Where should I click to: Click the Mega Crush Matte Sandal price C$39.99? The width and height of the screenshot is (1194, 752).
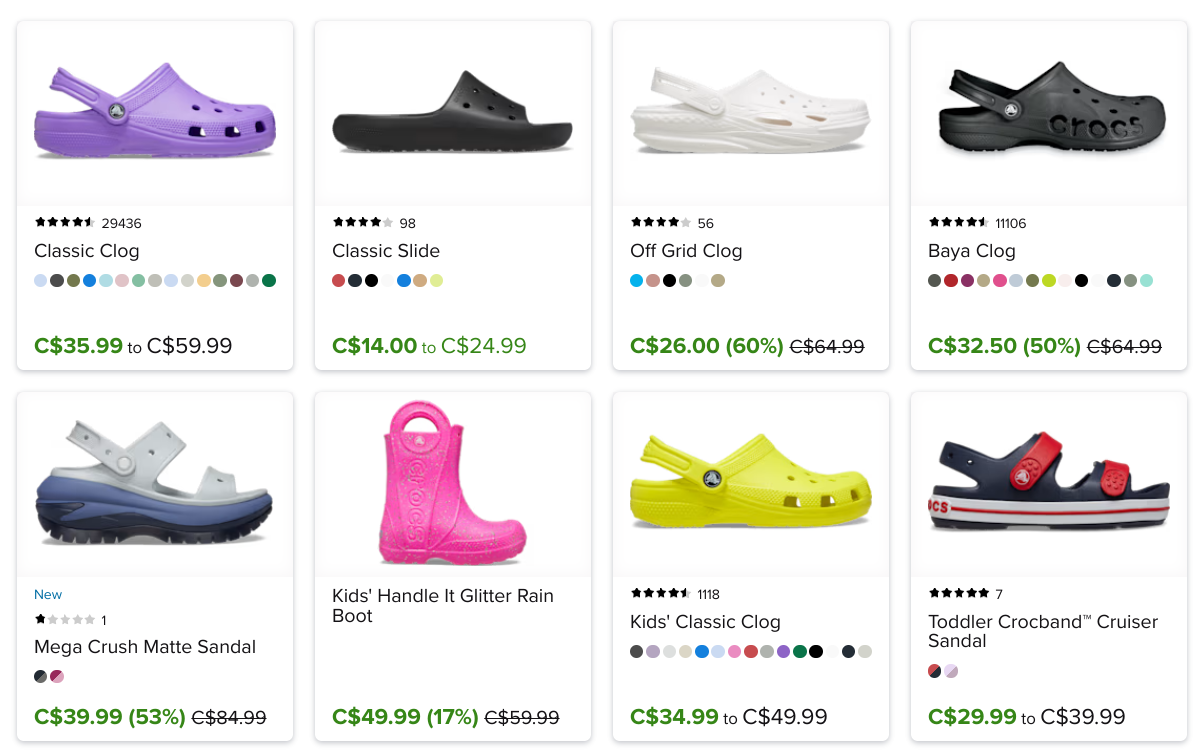pos(78,717)
